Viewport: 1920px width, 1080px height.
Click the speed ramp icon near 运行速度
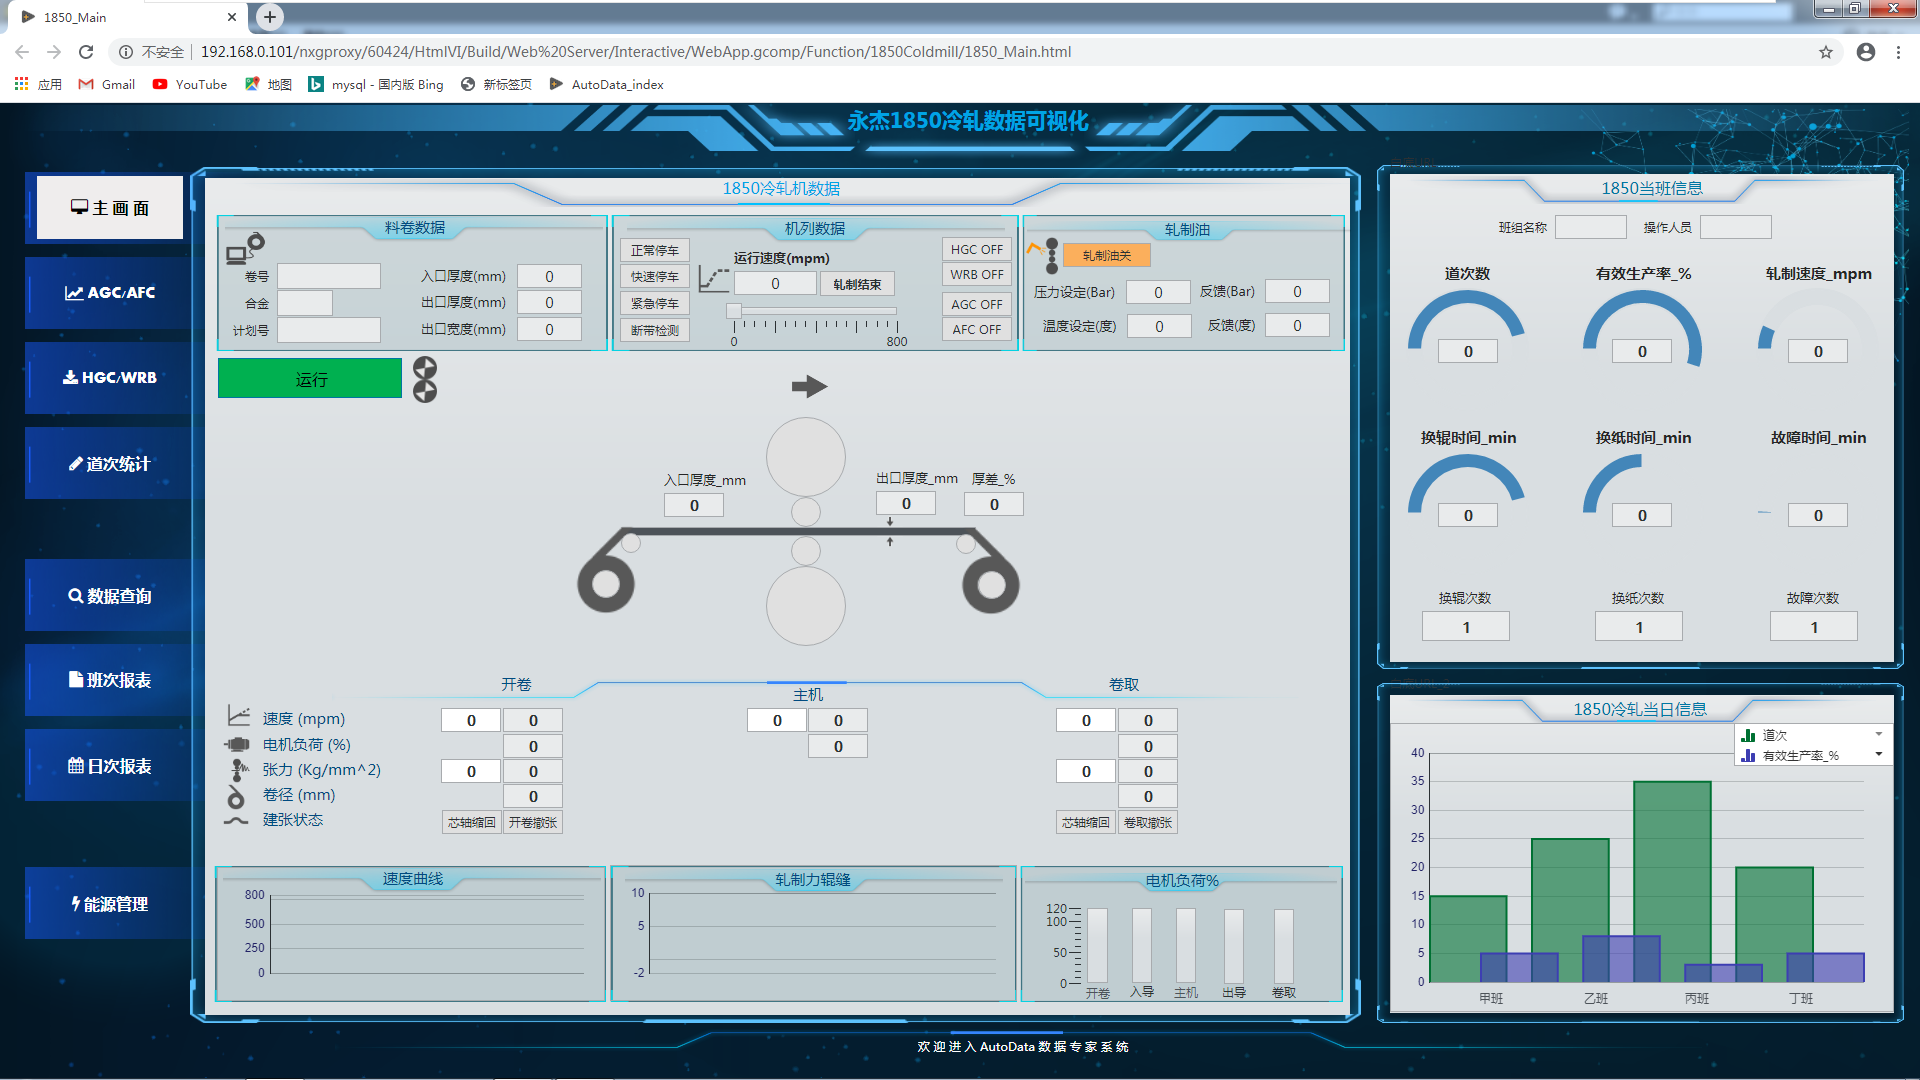[713, 279]
